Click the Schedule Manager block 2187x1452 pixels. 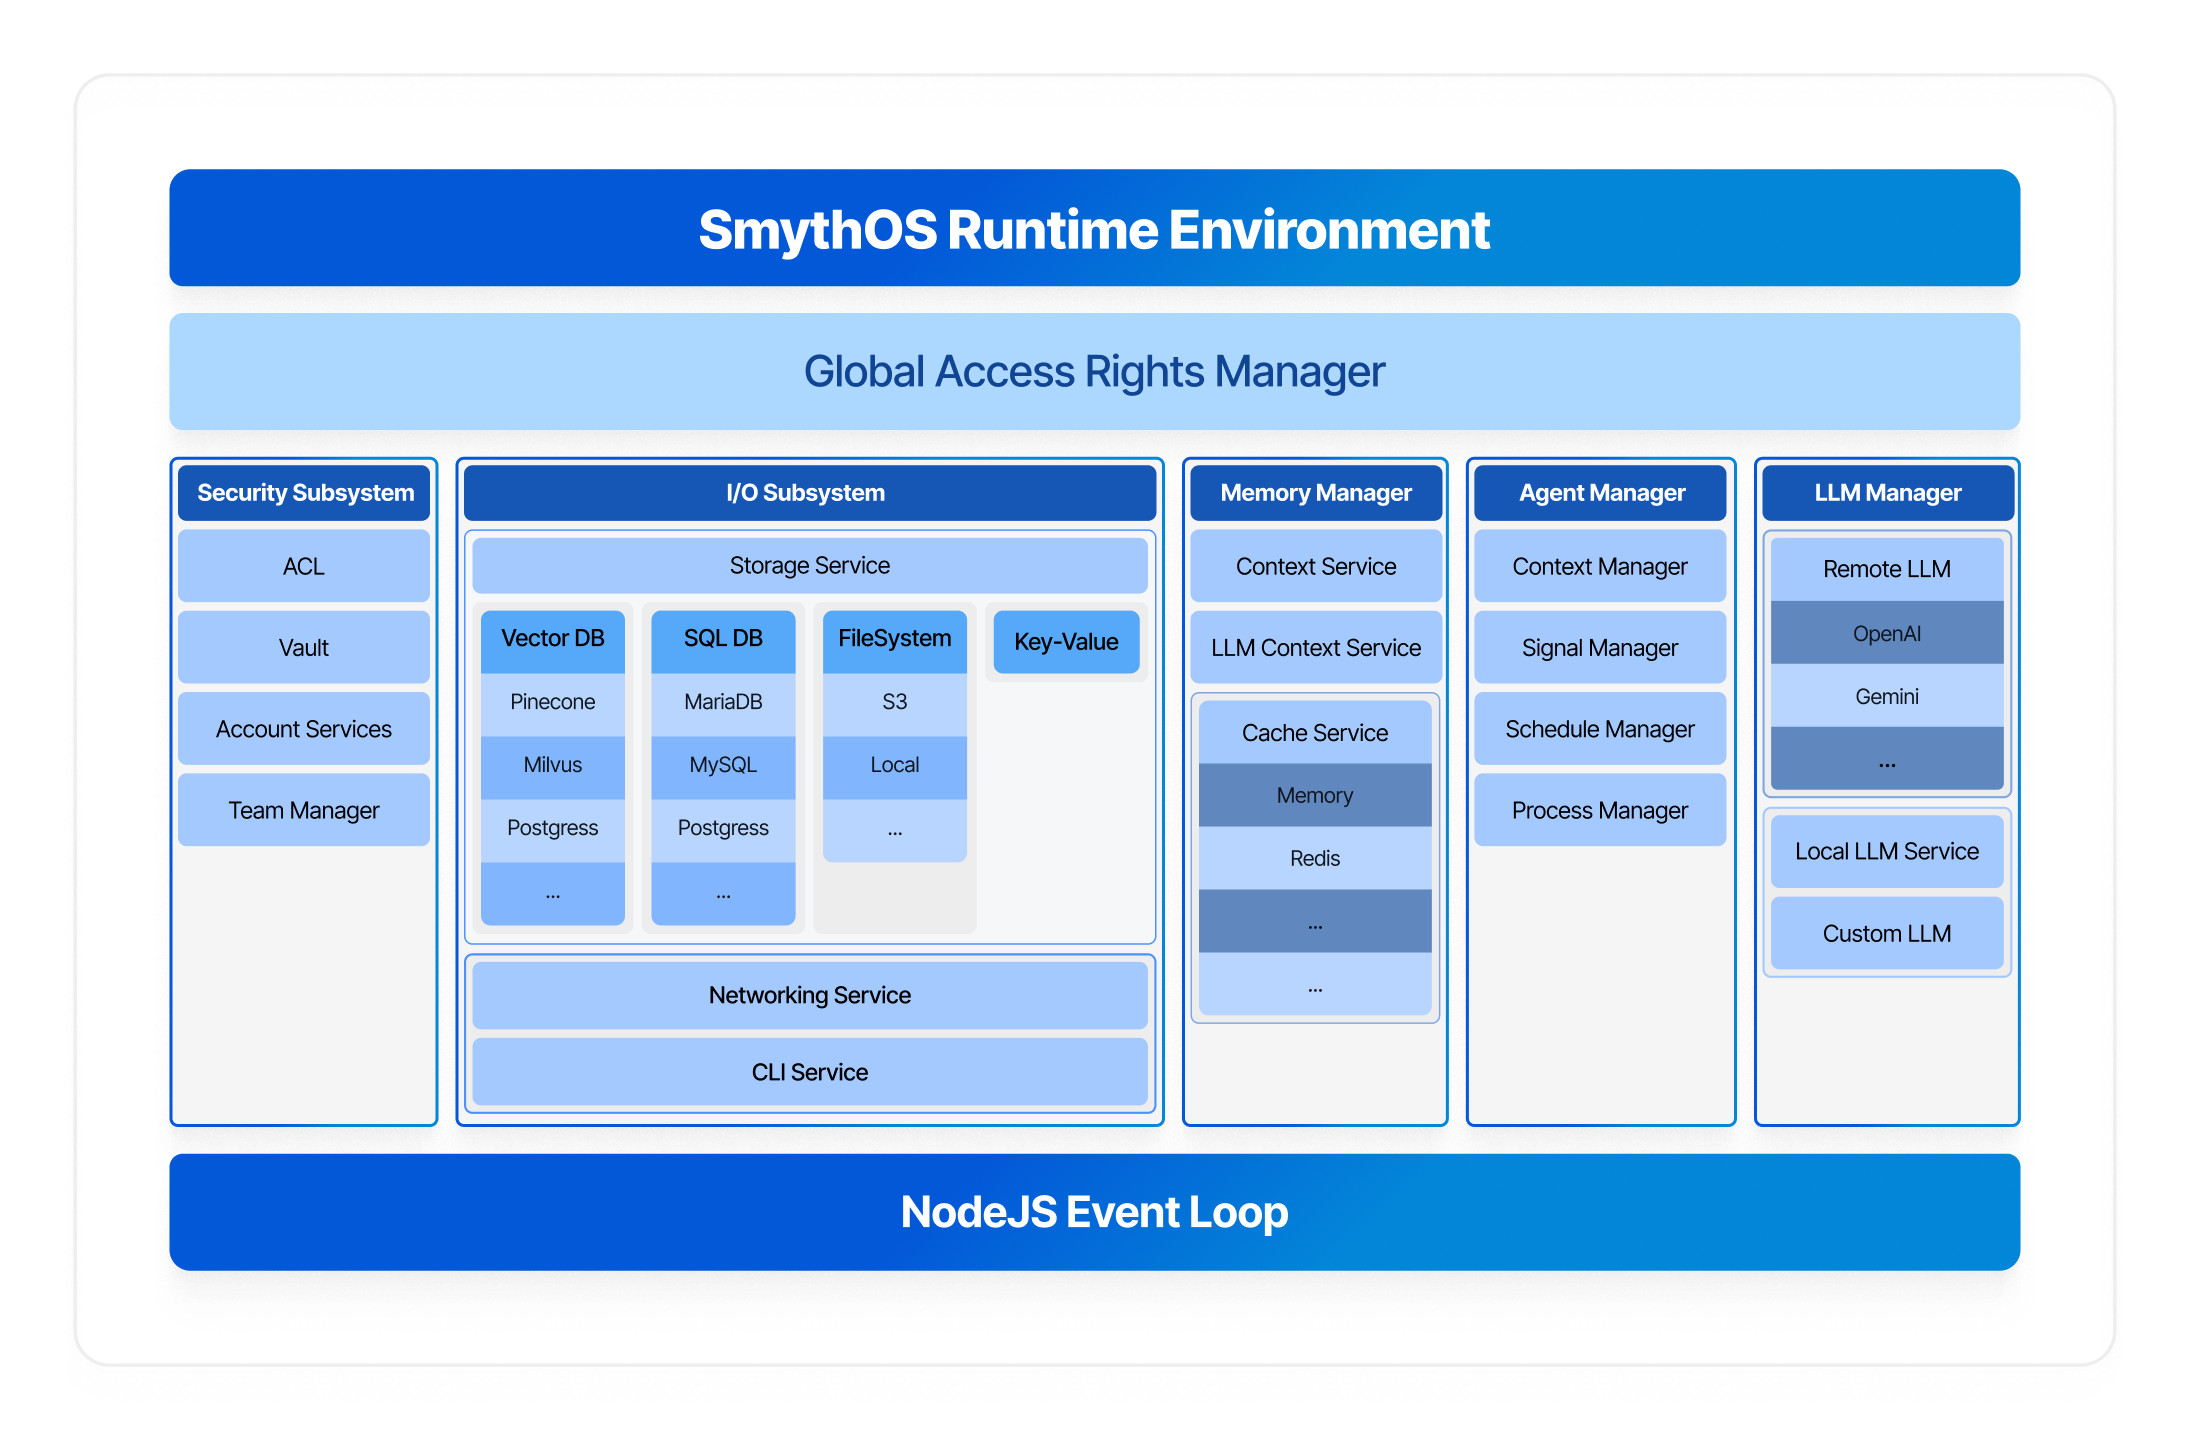(1599, 729)
